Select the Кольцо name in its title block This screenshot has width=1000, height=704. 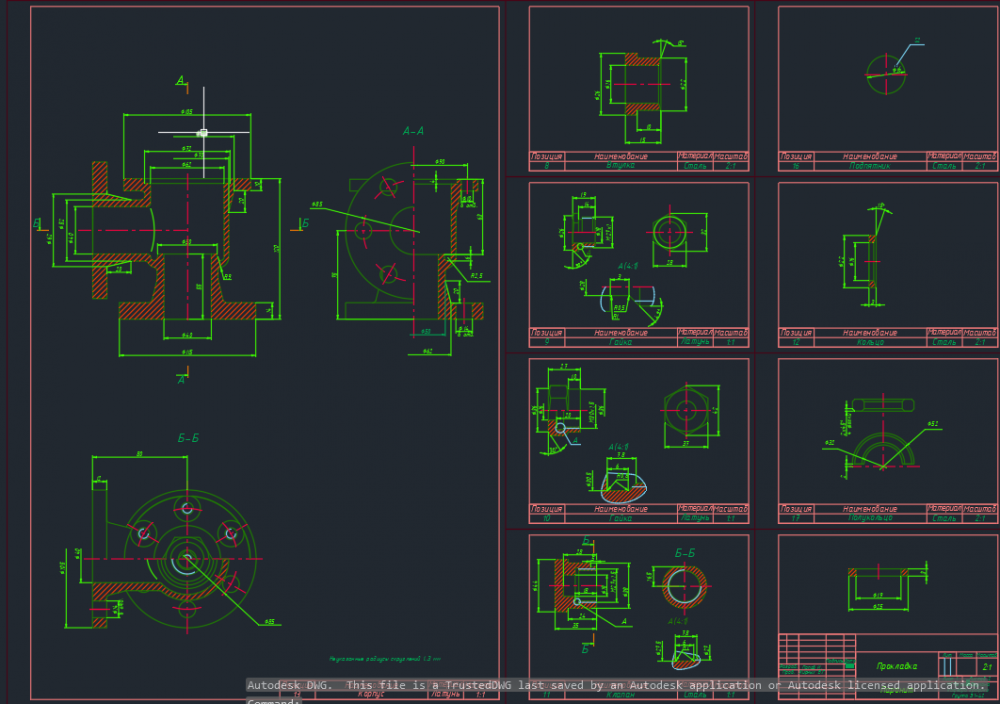pos(869,342)
